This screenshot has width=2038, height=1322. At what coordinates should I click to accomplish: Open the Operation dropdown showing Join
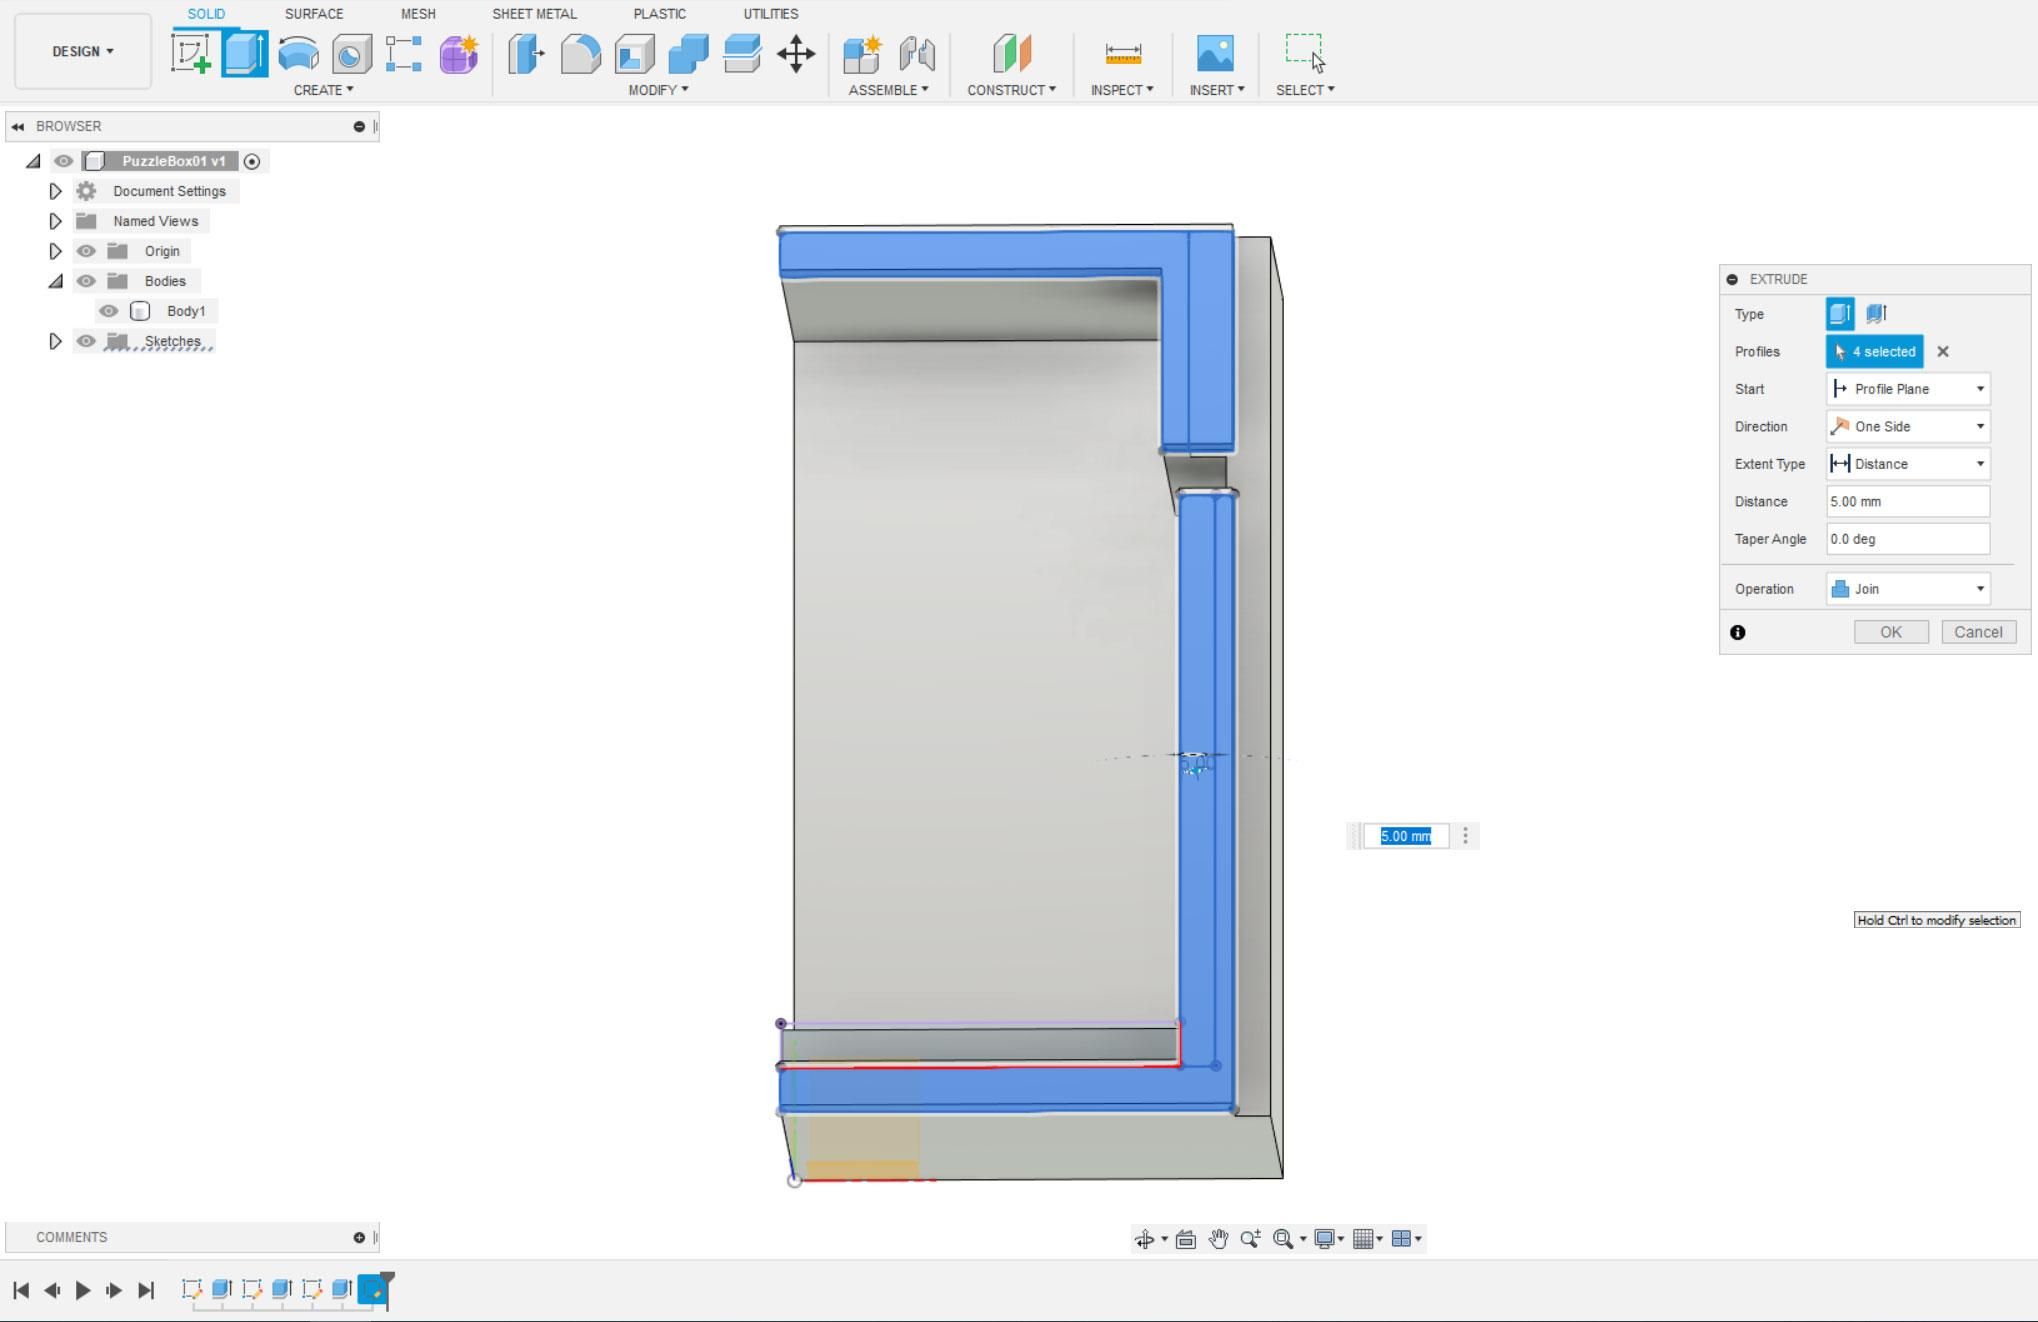coord(1906,589)
